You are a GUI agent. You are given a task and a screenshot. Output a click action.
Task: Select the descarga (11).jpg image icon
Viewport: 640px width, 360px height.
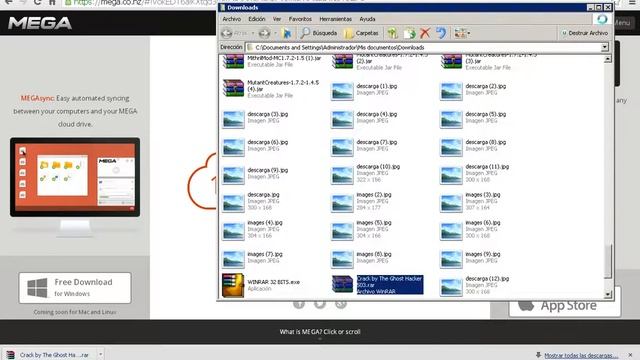click(x=451, y=175)
